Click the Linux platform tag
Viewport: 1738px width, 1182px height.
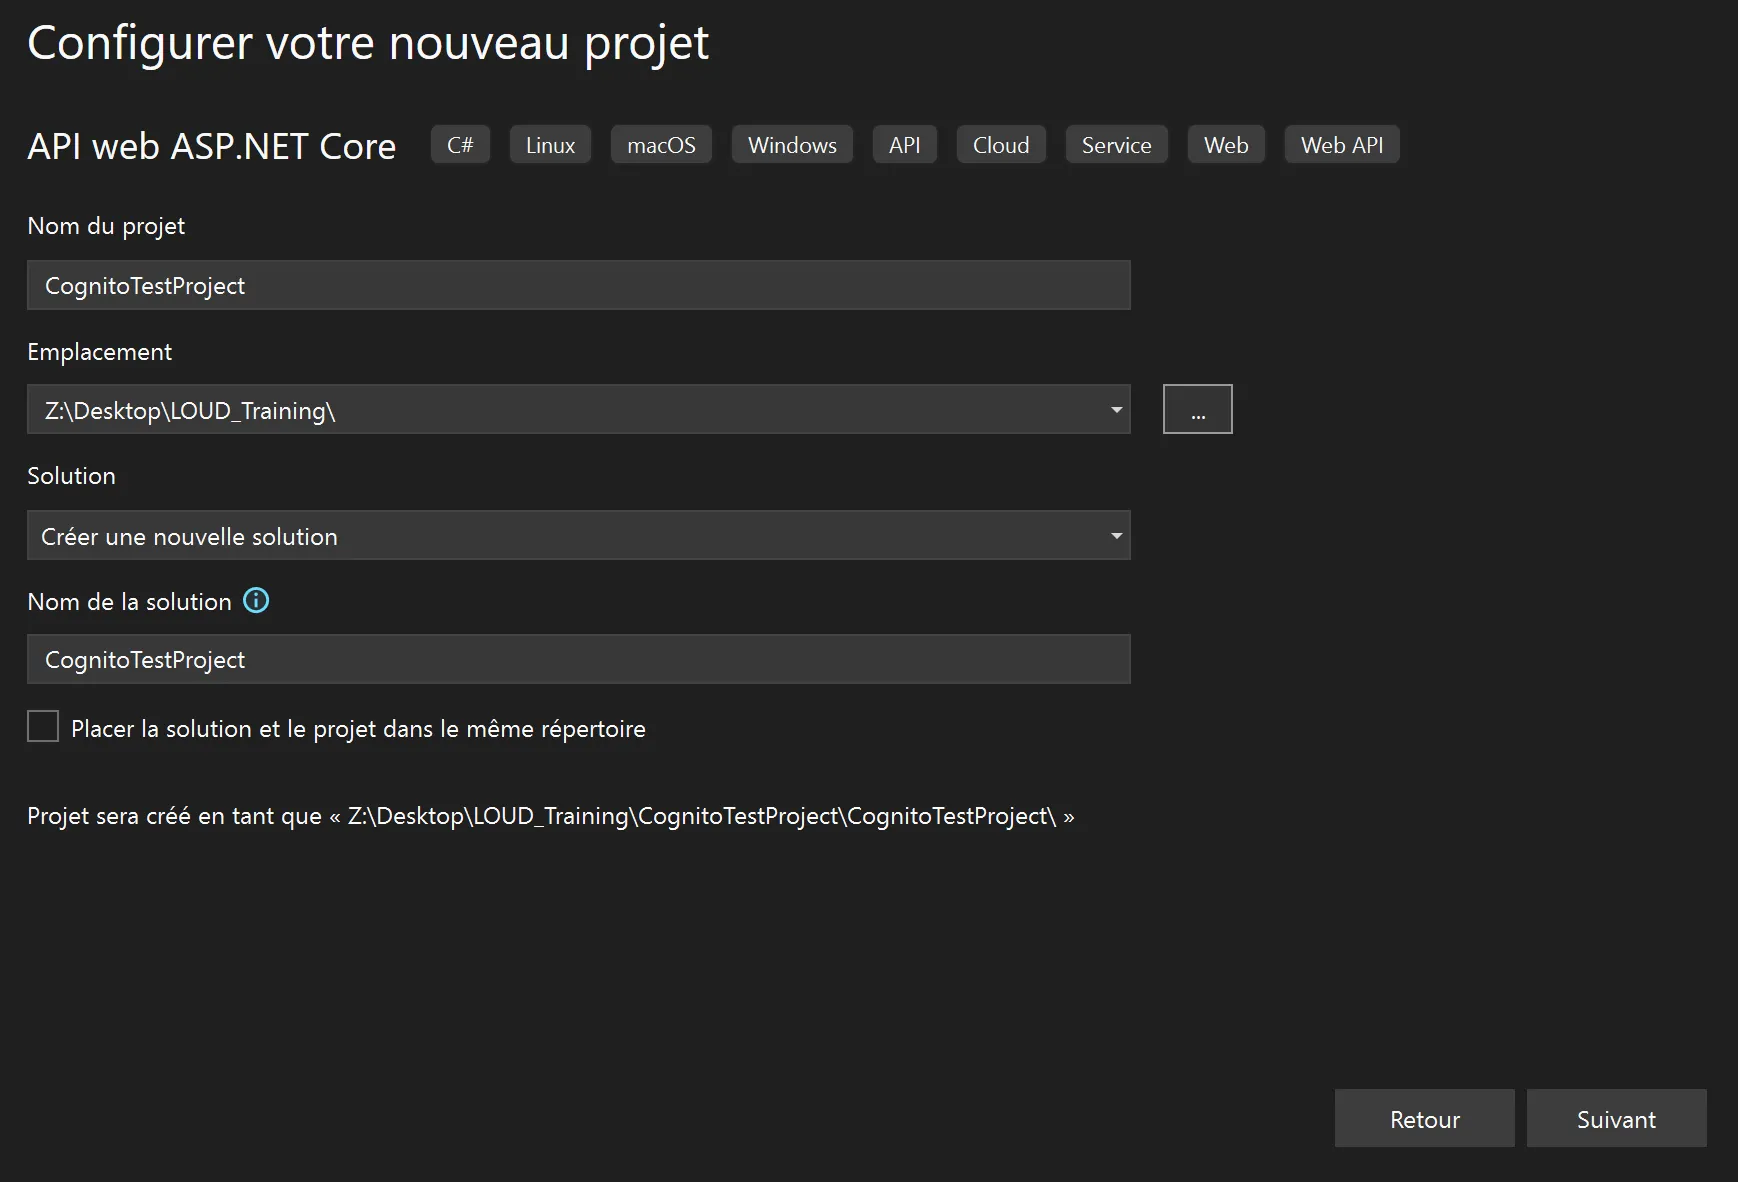click(550, 145)
